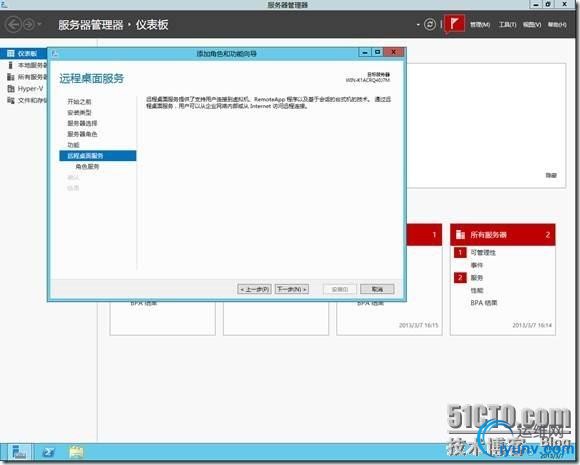Screen dimensions: 580x465
Task: Click the 上一步(P) button
Action: [254, 289]
